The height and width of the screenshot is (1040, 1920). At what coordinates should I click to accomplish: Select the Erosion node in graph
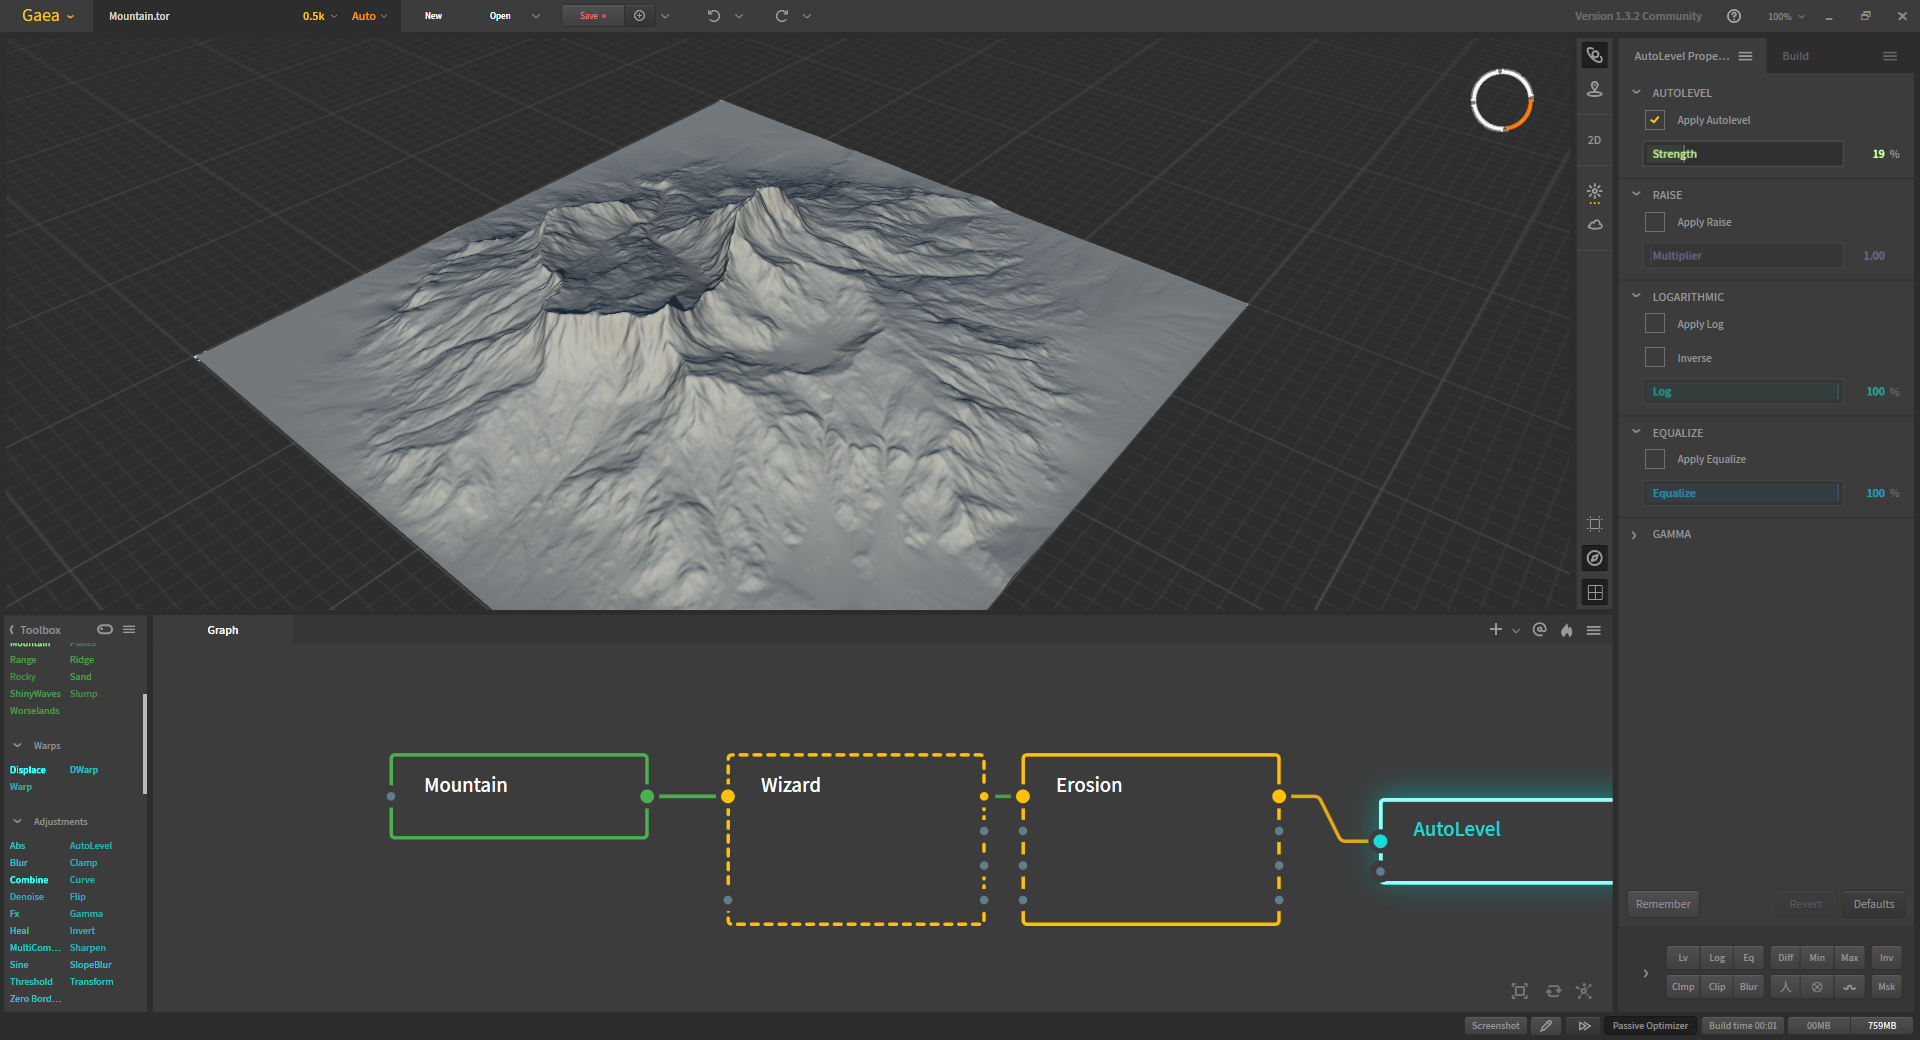pos(1150,840)
